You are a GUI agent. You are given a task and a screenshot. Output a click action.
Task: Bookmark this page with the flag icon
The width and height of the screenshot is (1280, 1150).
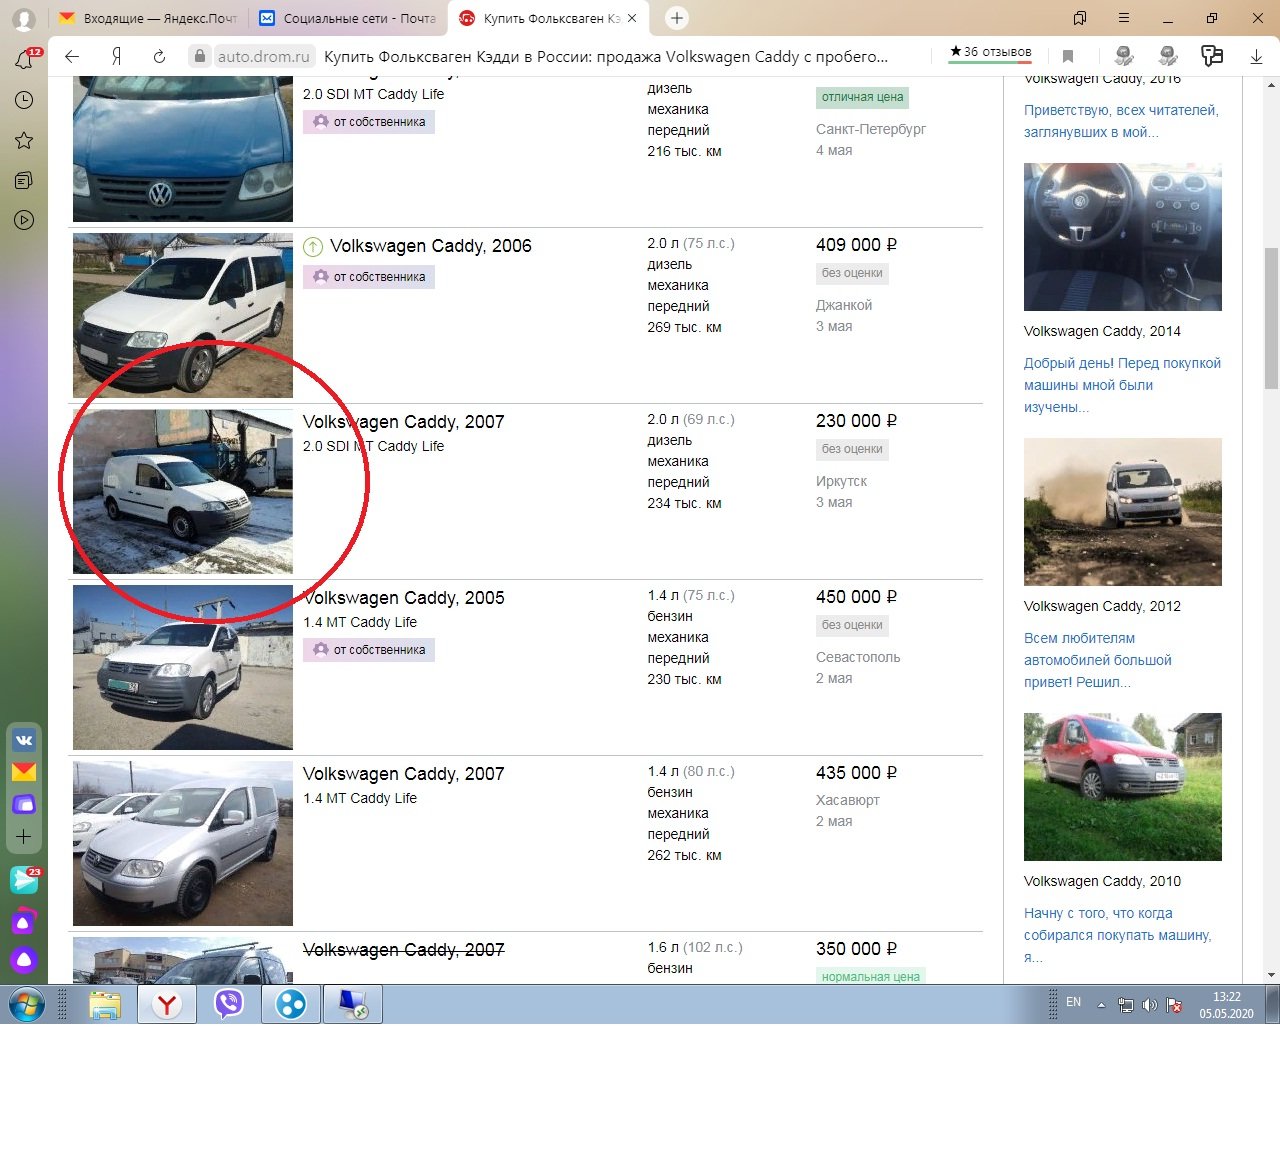1068,57
